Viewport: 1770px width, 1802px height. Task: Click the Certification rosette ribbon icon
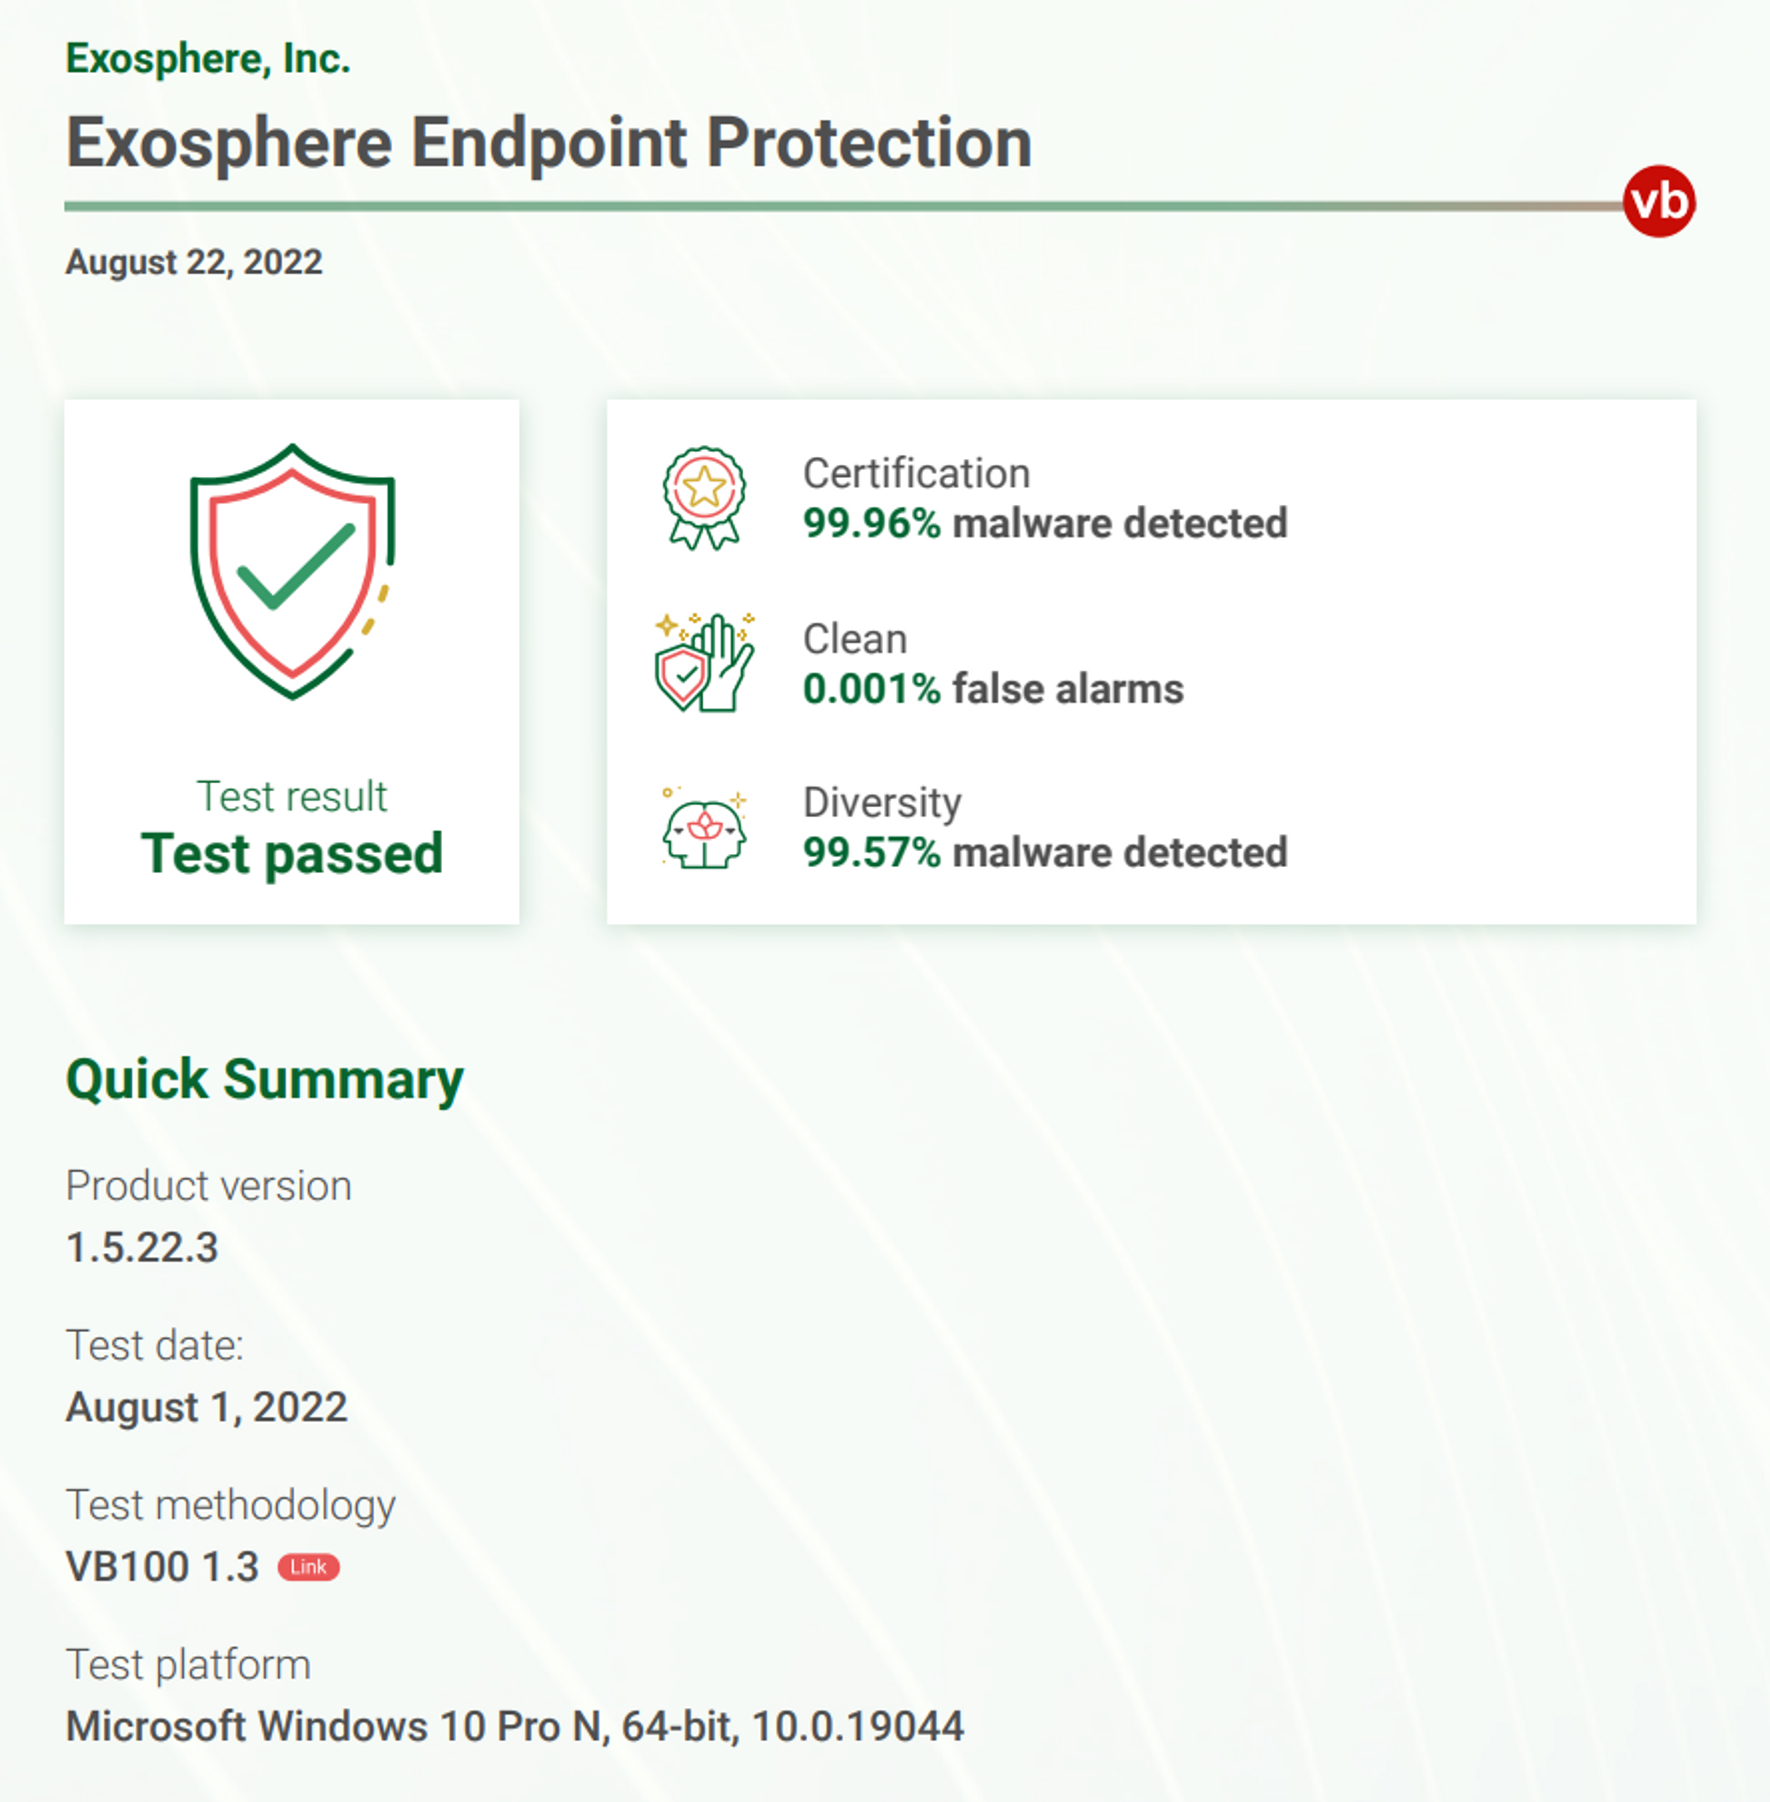[x=704, y=498]
